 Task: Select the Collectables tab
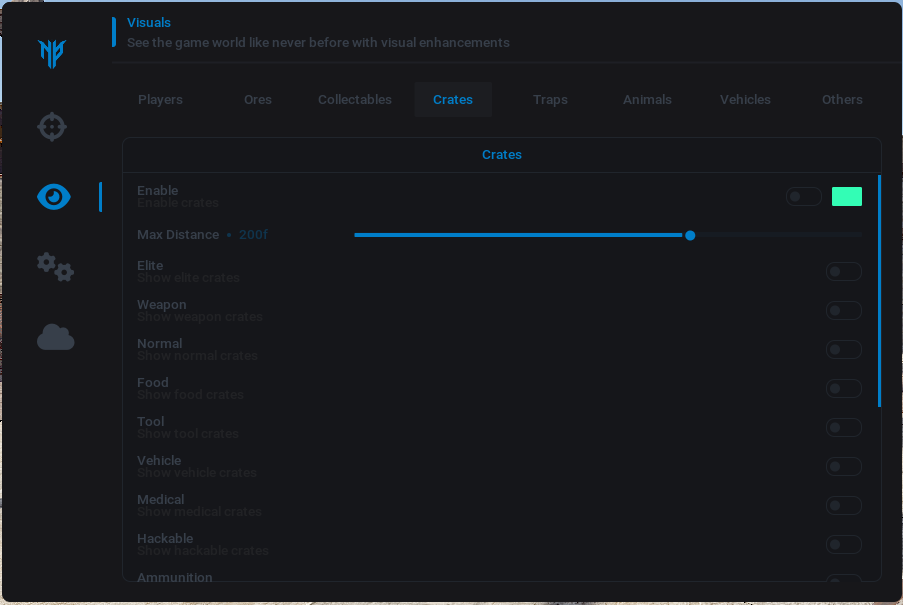click(x=354, y=100)
